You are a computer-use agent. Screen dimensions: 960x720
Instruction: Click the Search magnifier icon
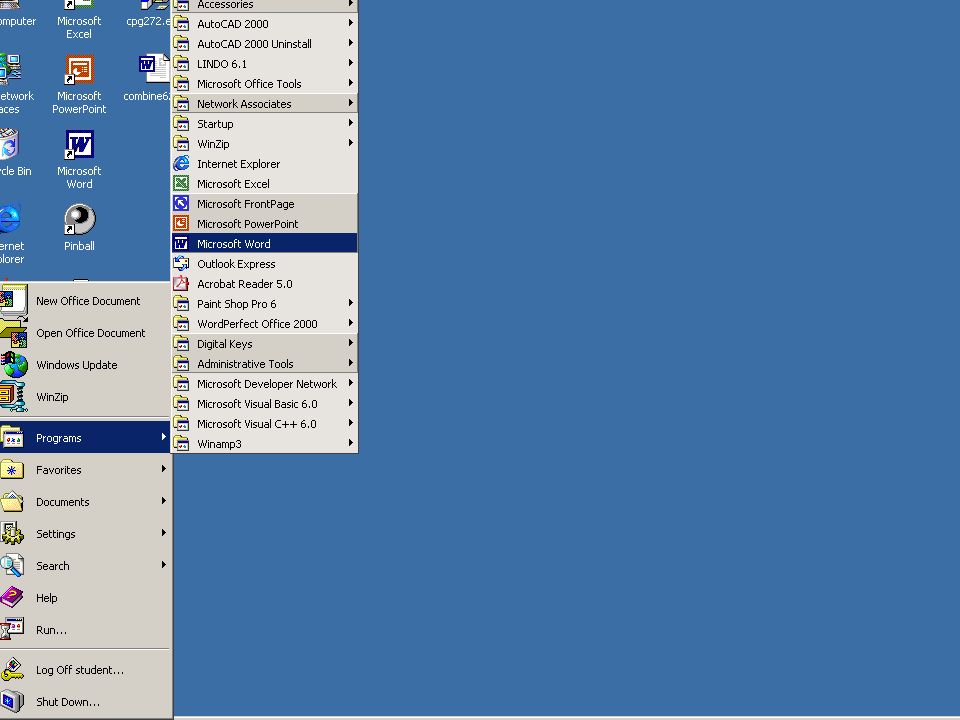(12, 566)
